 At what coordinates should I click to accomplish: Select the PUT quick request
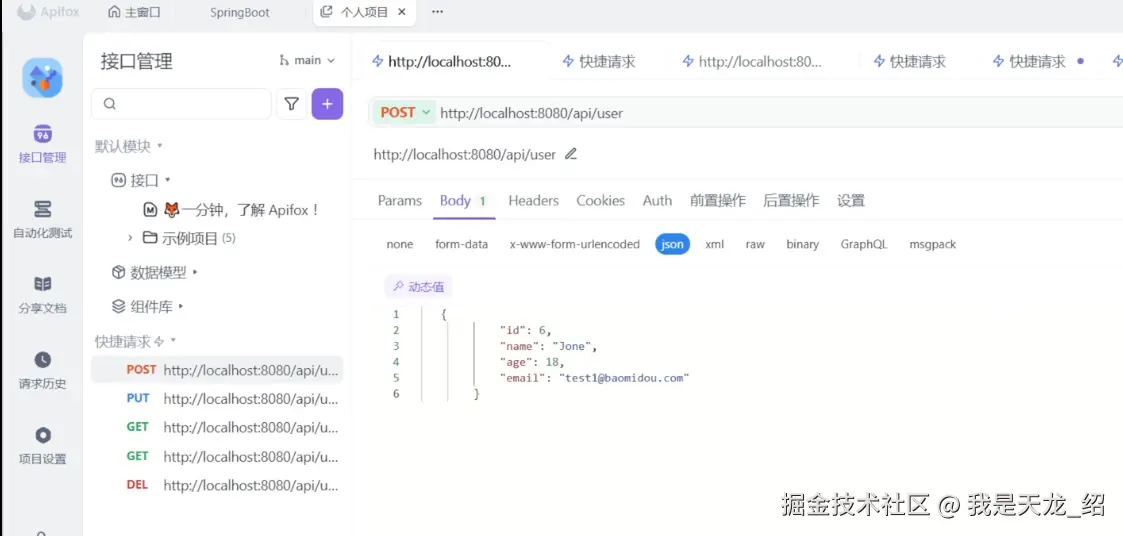click(x=217, y=398)
